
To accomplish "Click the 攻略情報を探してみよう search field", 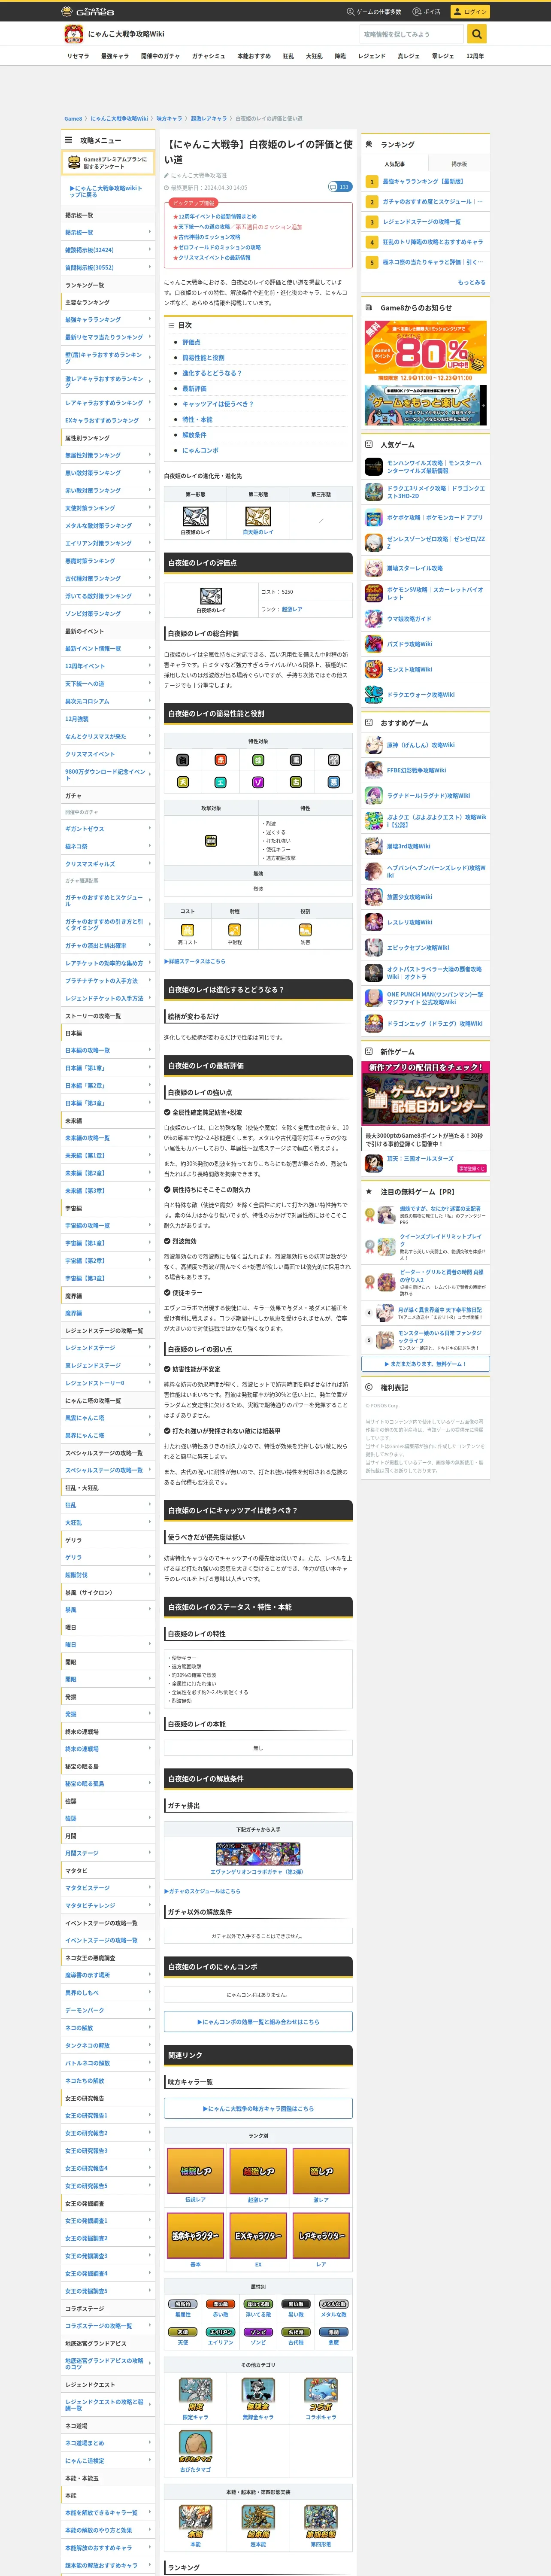I will tap(411, 34).
